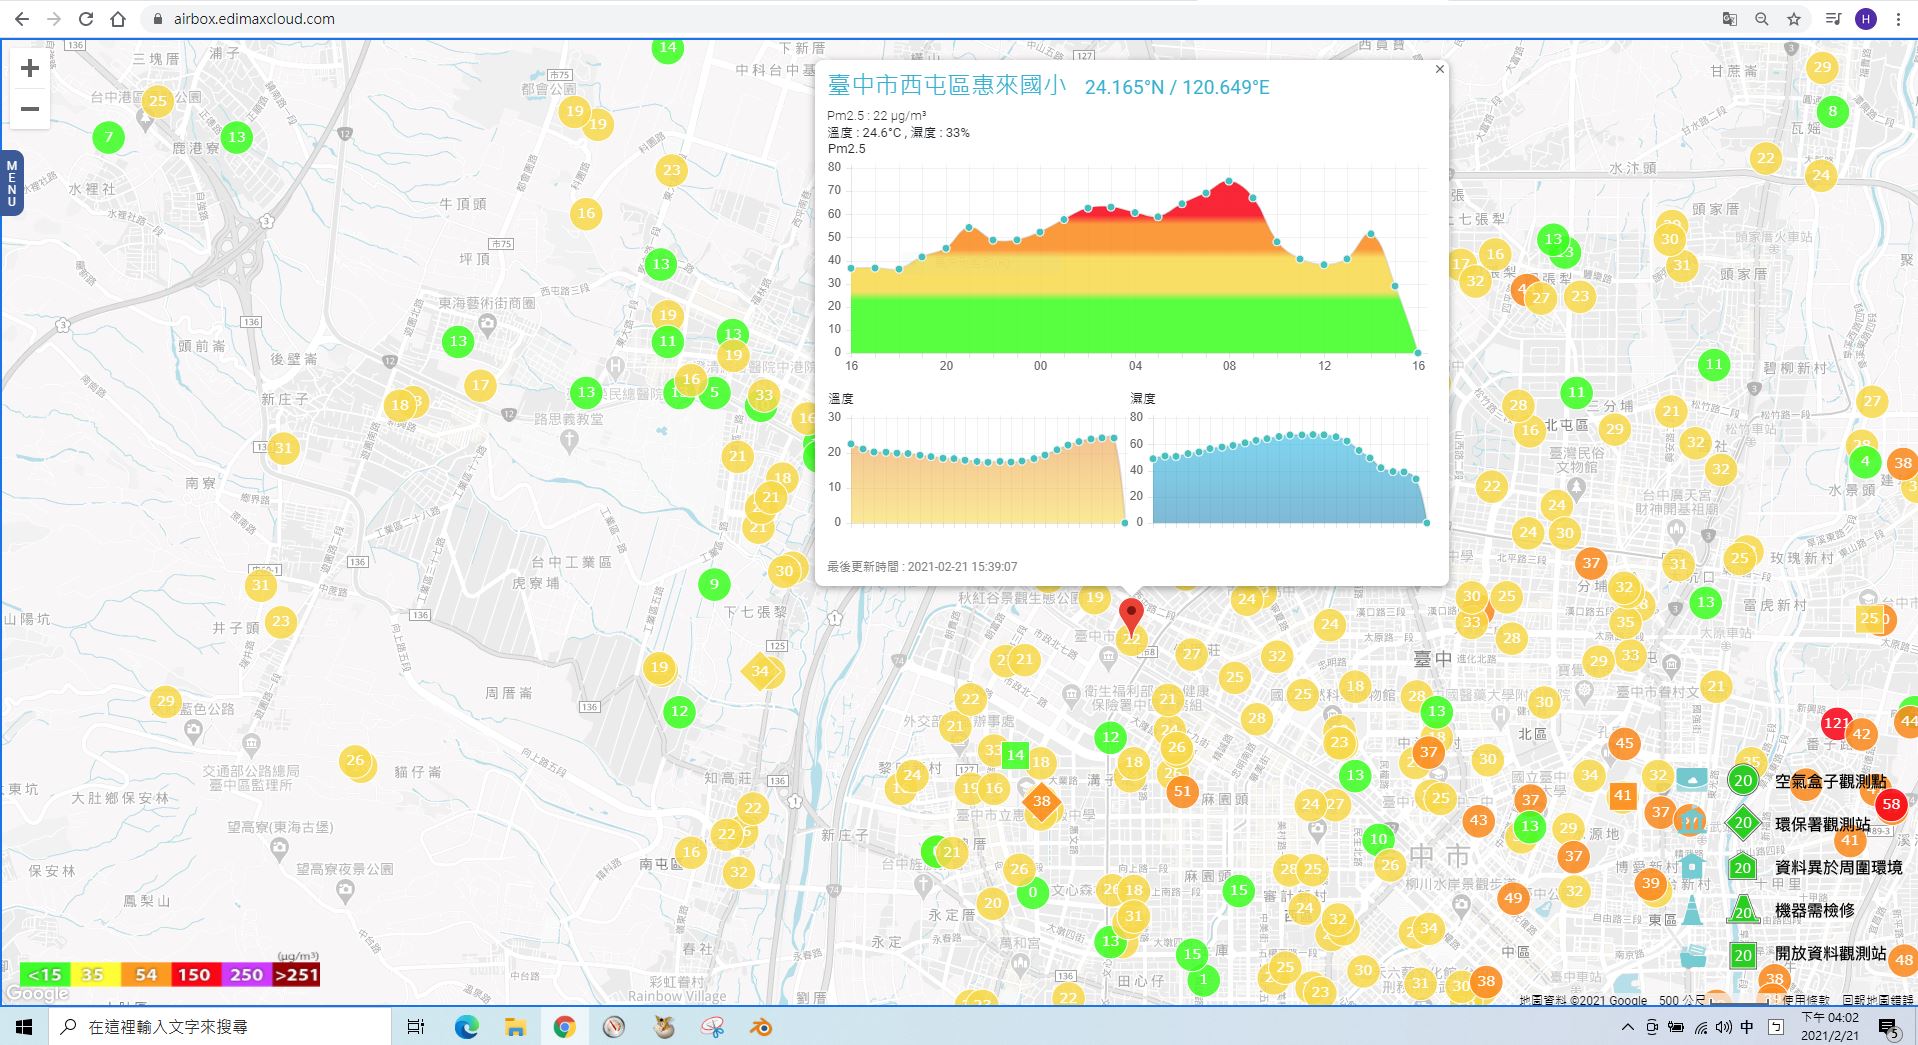The width and height of the screenshot is (1918, 1045).
Task: Select the orange 43 marker
Action: 1478,820
